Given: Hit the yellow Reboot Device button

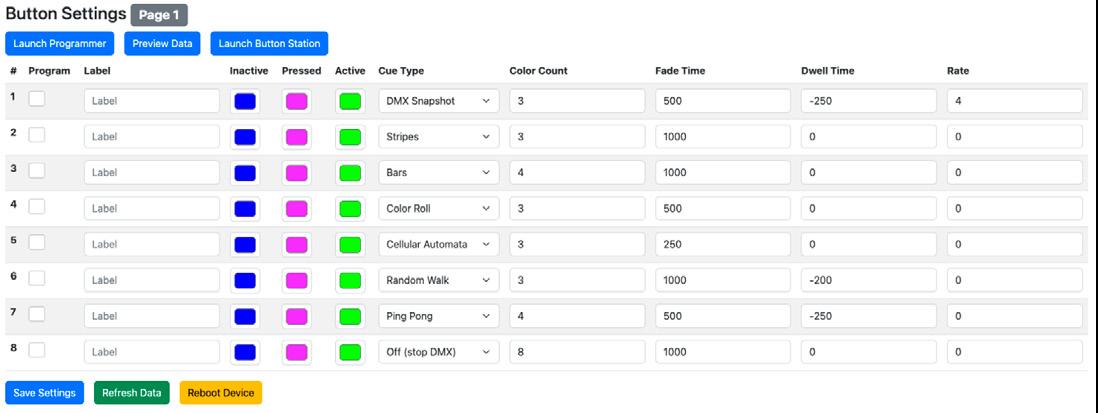Looking at the screenshot, I should coord(220,393).
